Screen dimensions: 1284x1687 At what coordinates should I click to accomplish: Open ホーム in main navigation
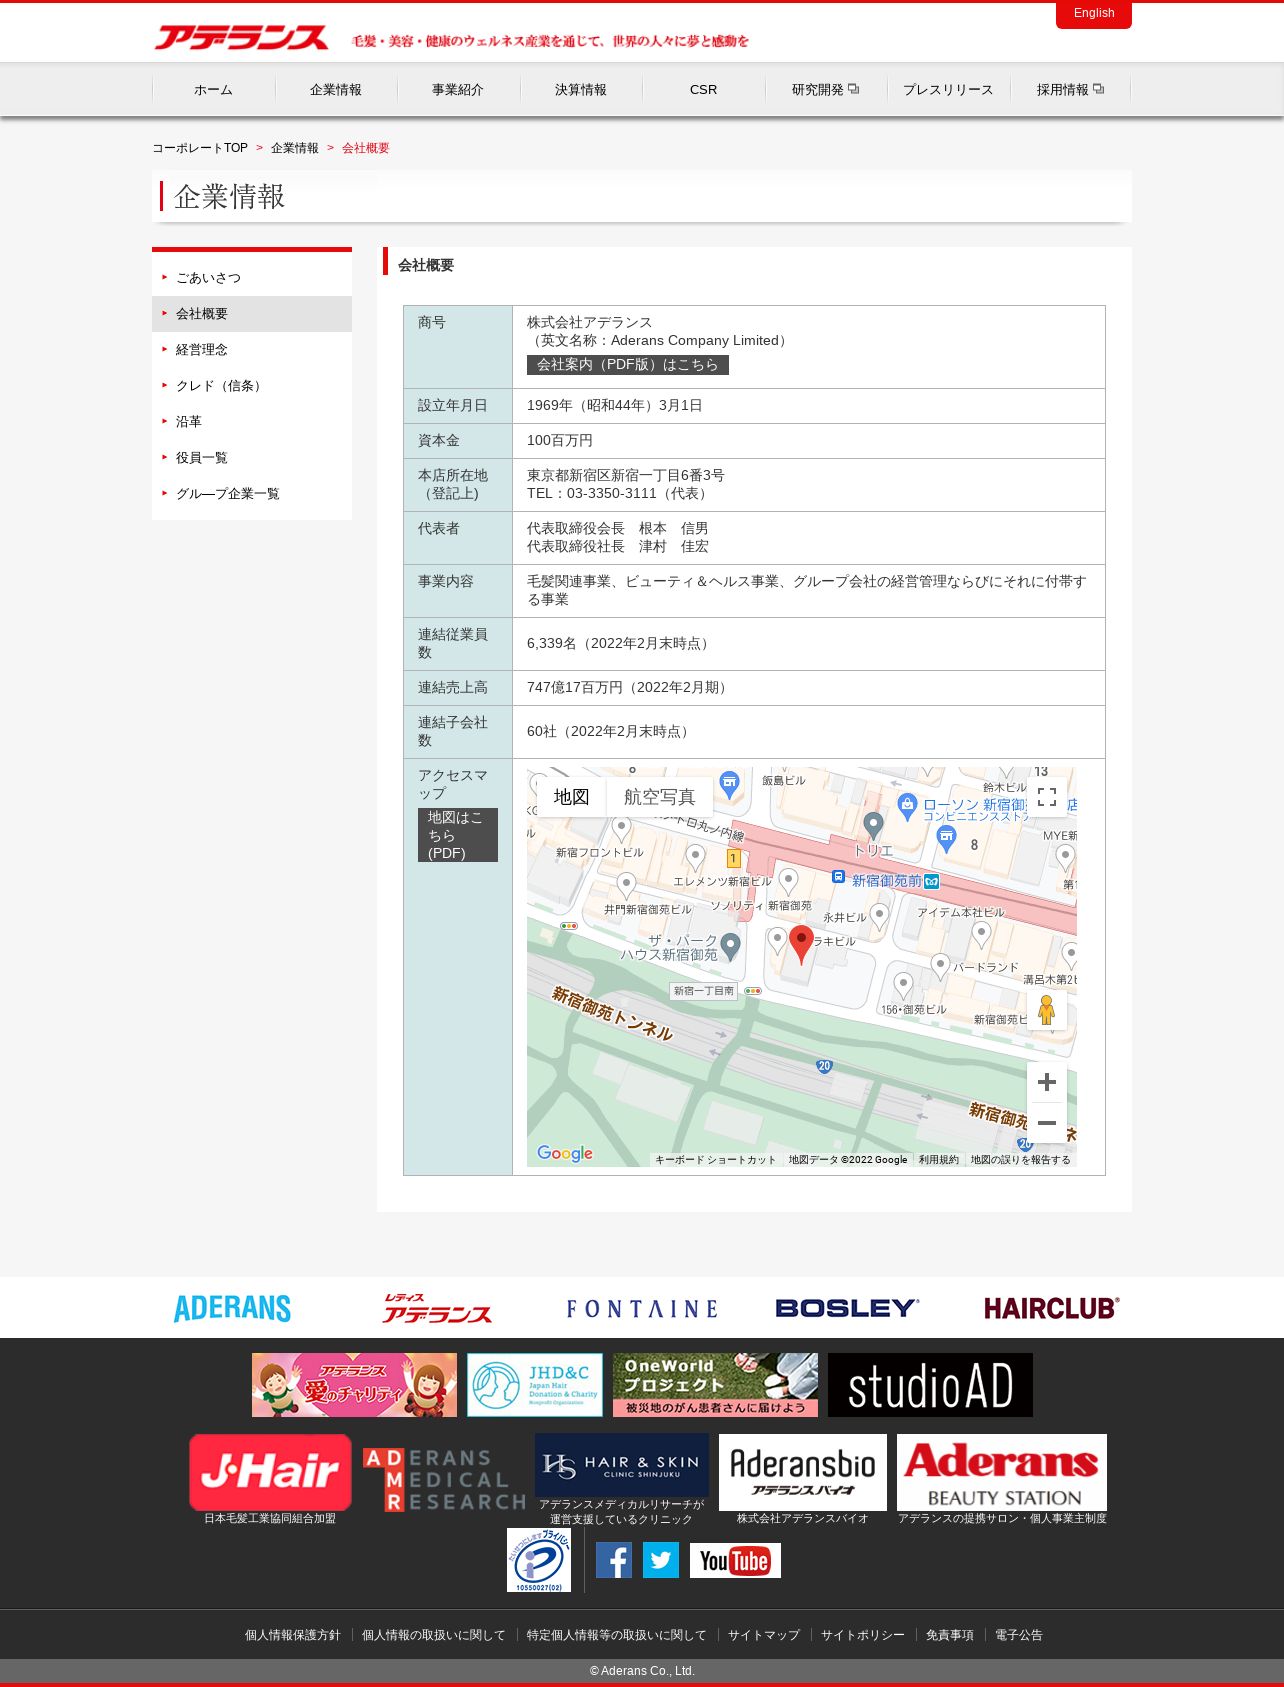pos(213,90)
